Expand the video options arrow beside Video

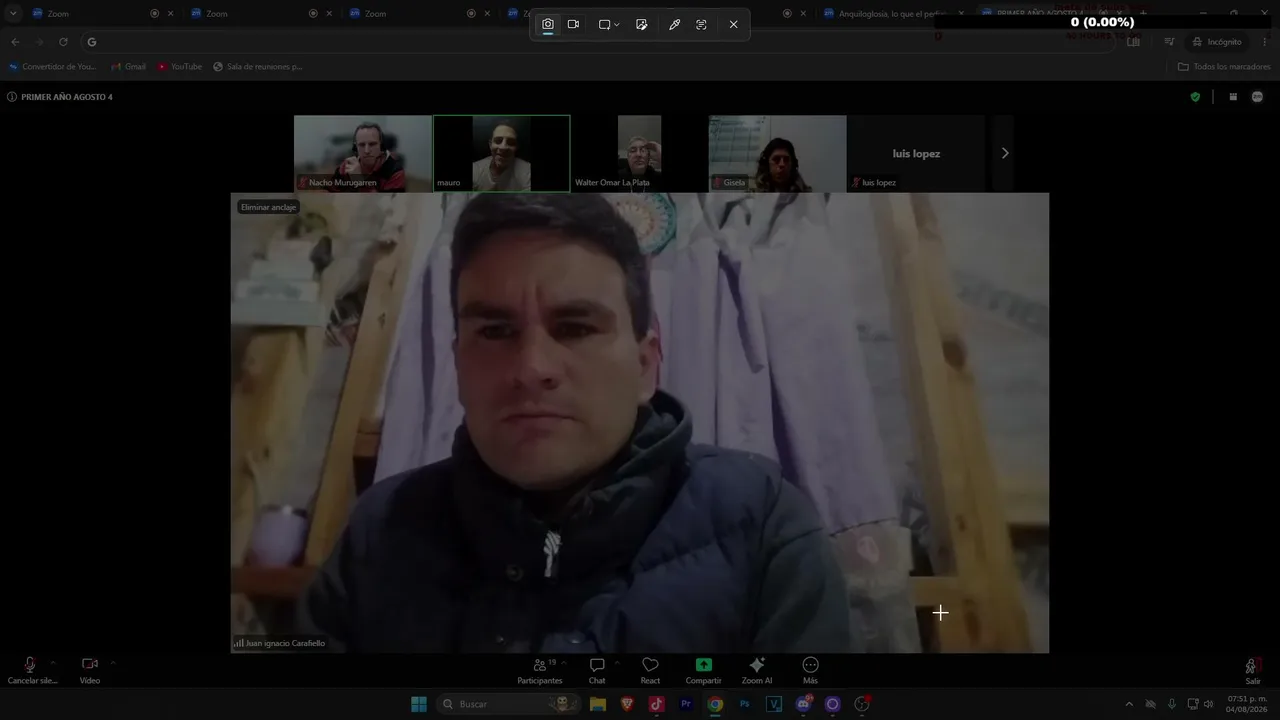[112, 662]
